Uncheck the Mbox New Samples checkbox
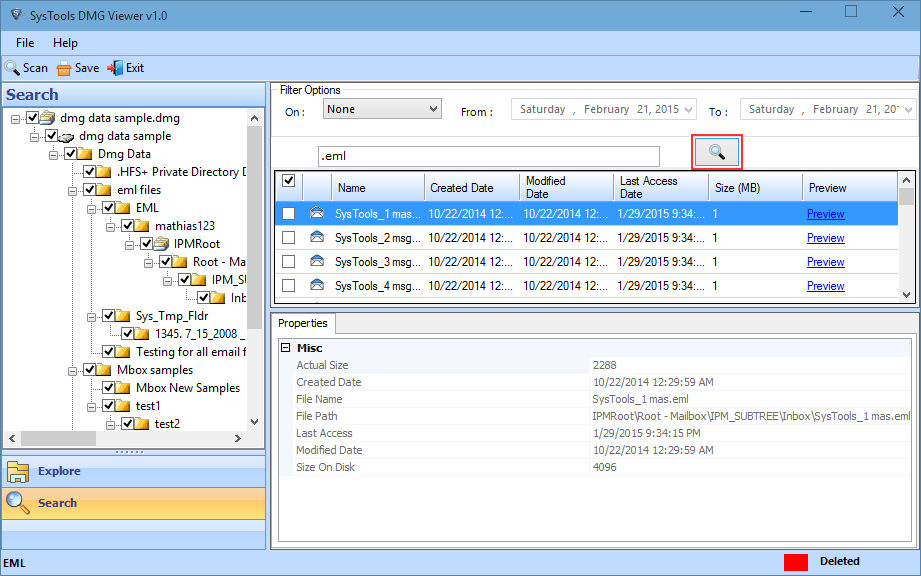921x576 pixels. 108,388
